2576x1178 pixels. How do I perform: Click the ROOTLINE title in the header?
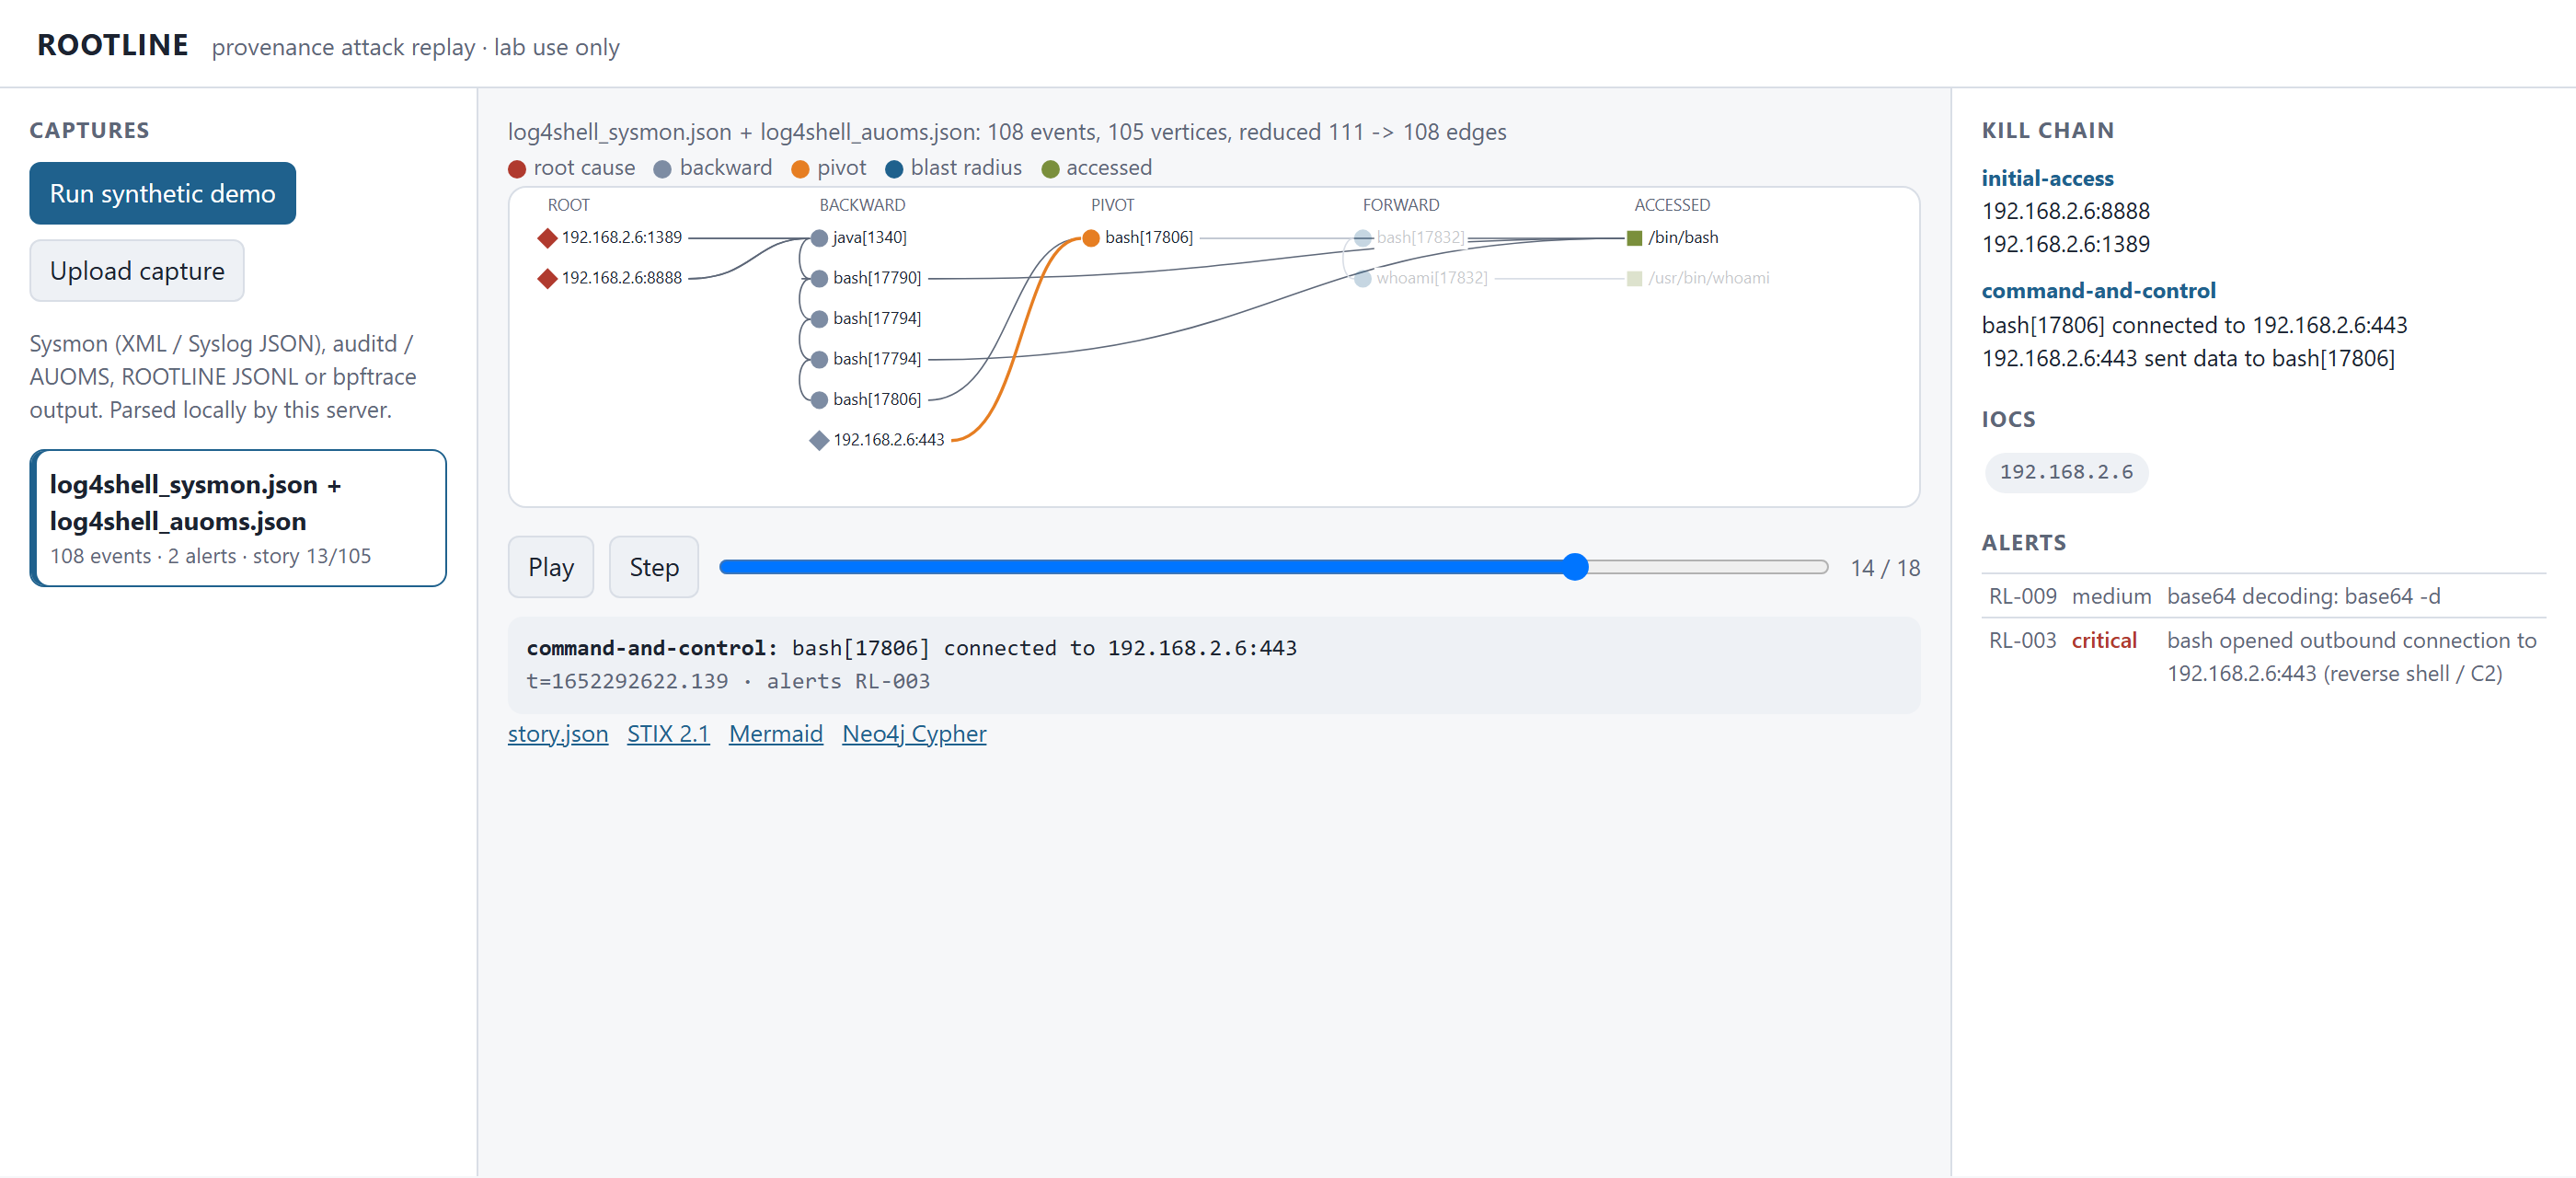click(x=113, y=45)
